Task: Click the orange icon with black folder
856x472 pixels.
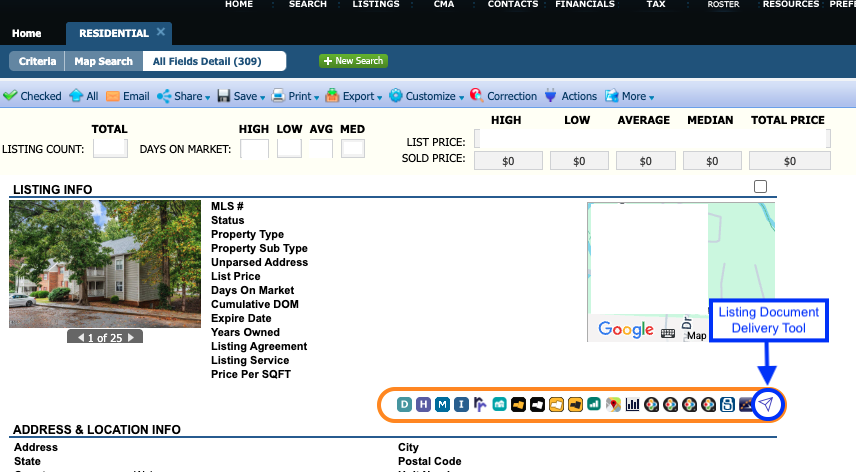Action: coord(575,404)
